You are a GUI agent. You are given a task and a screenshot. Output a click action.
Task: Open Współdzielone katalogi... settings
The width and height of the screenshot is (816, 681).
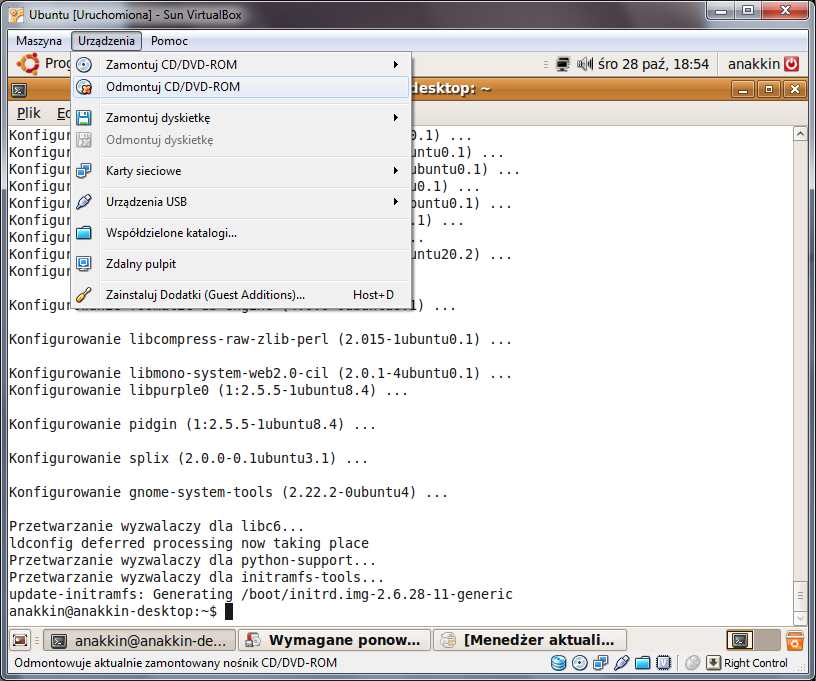click(241, 233)
